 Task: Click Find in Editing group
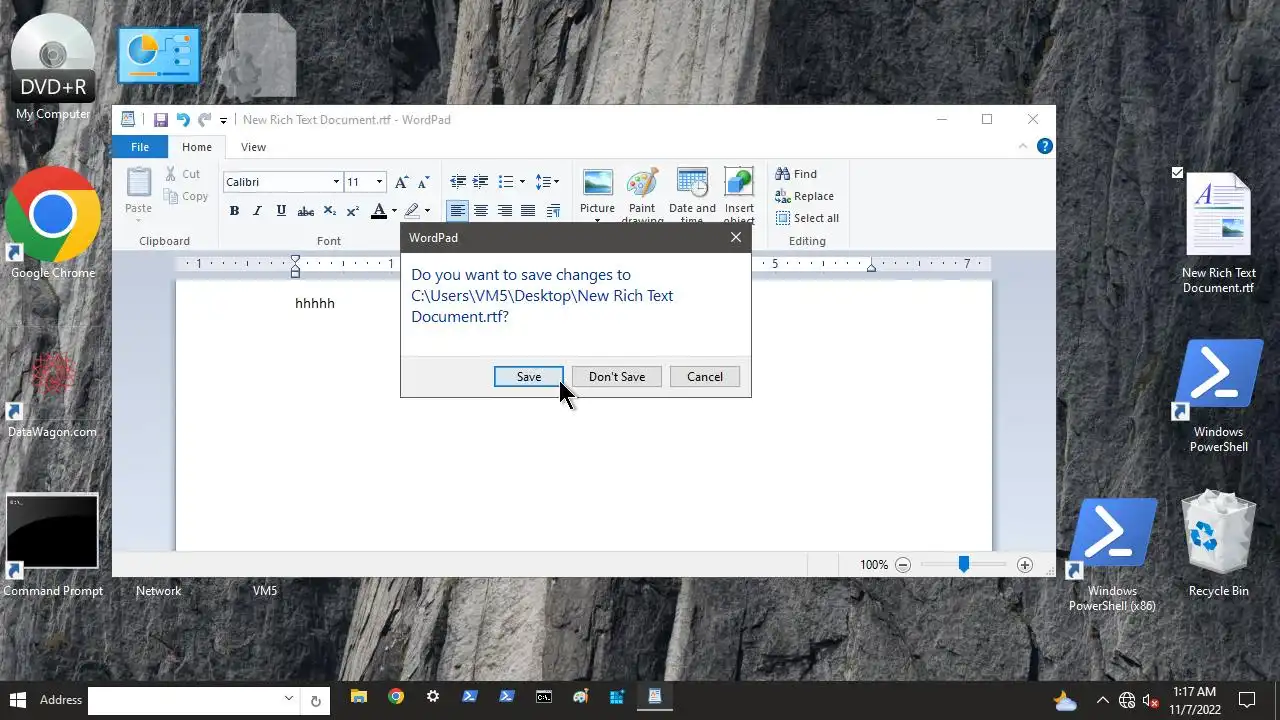click(x=796, y=174)
